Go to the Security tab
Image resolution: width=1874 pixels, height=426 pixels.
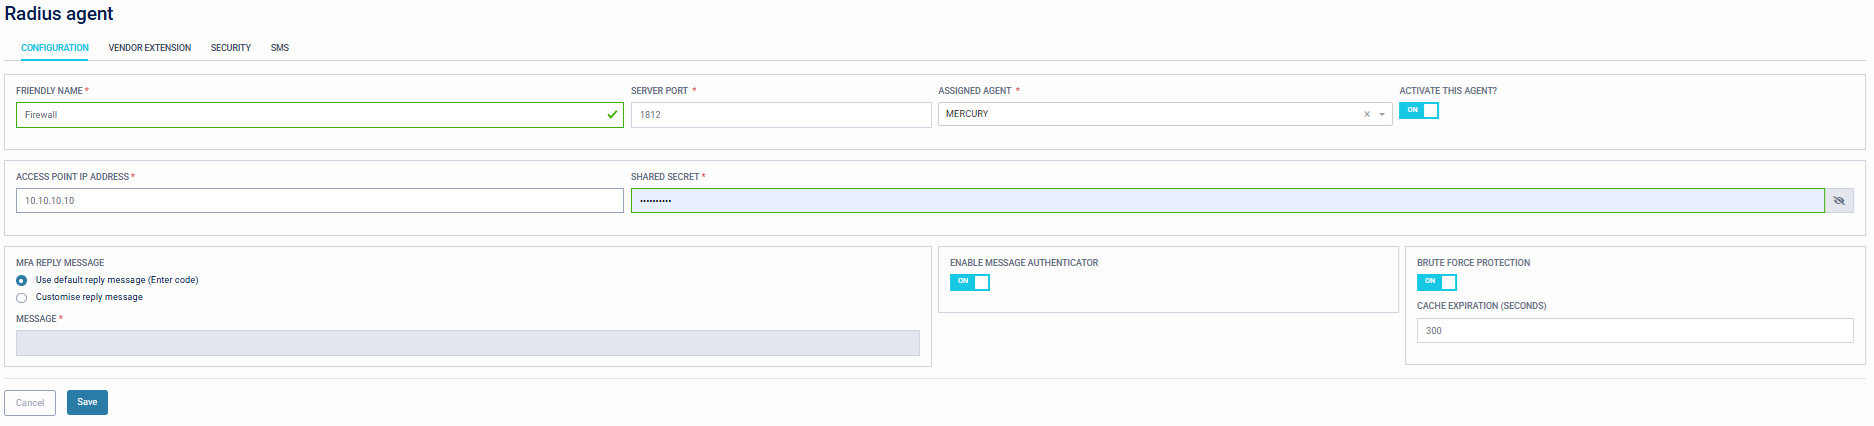pyautogui.click(x=231, y=48)
